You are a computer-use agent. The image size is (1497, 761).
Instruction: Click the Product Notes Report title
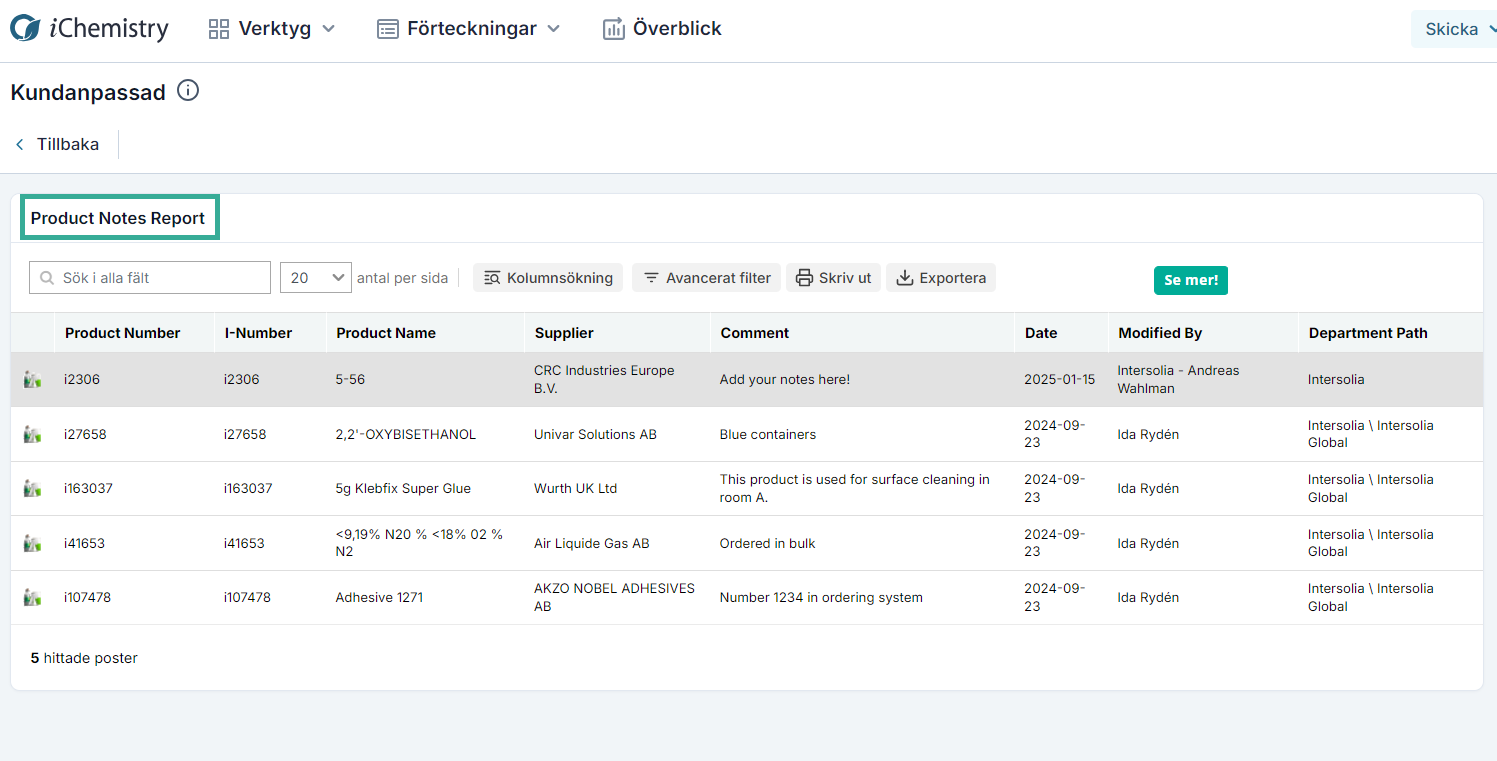click(x=118, y=218)
